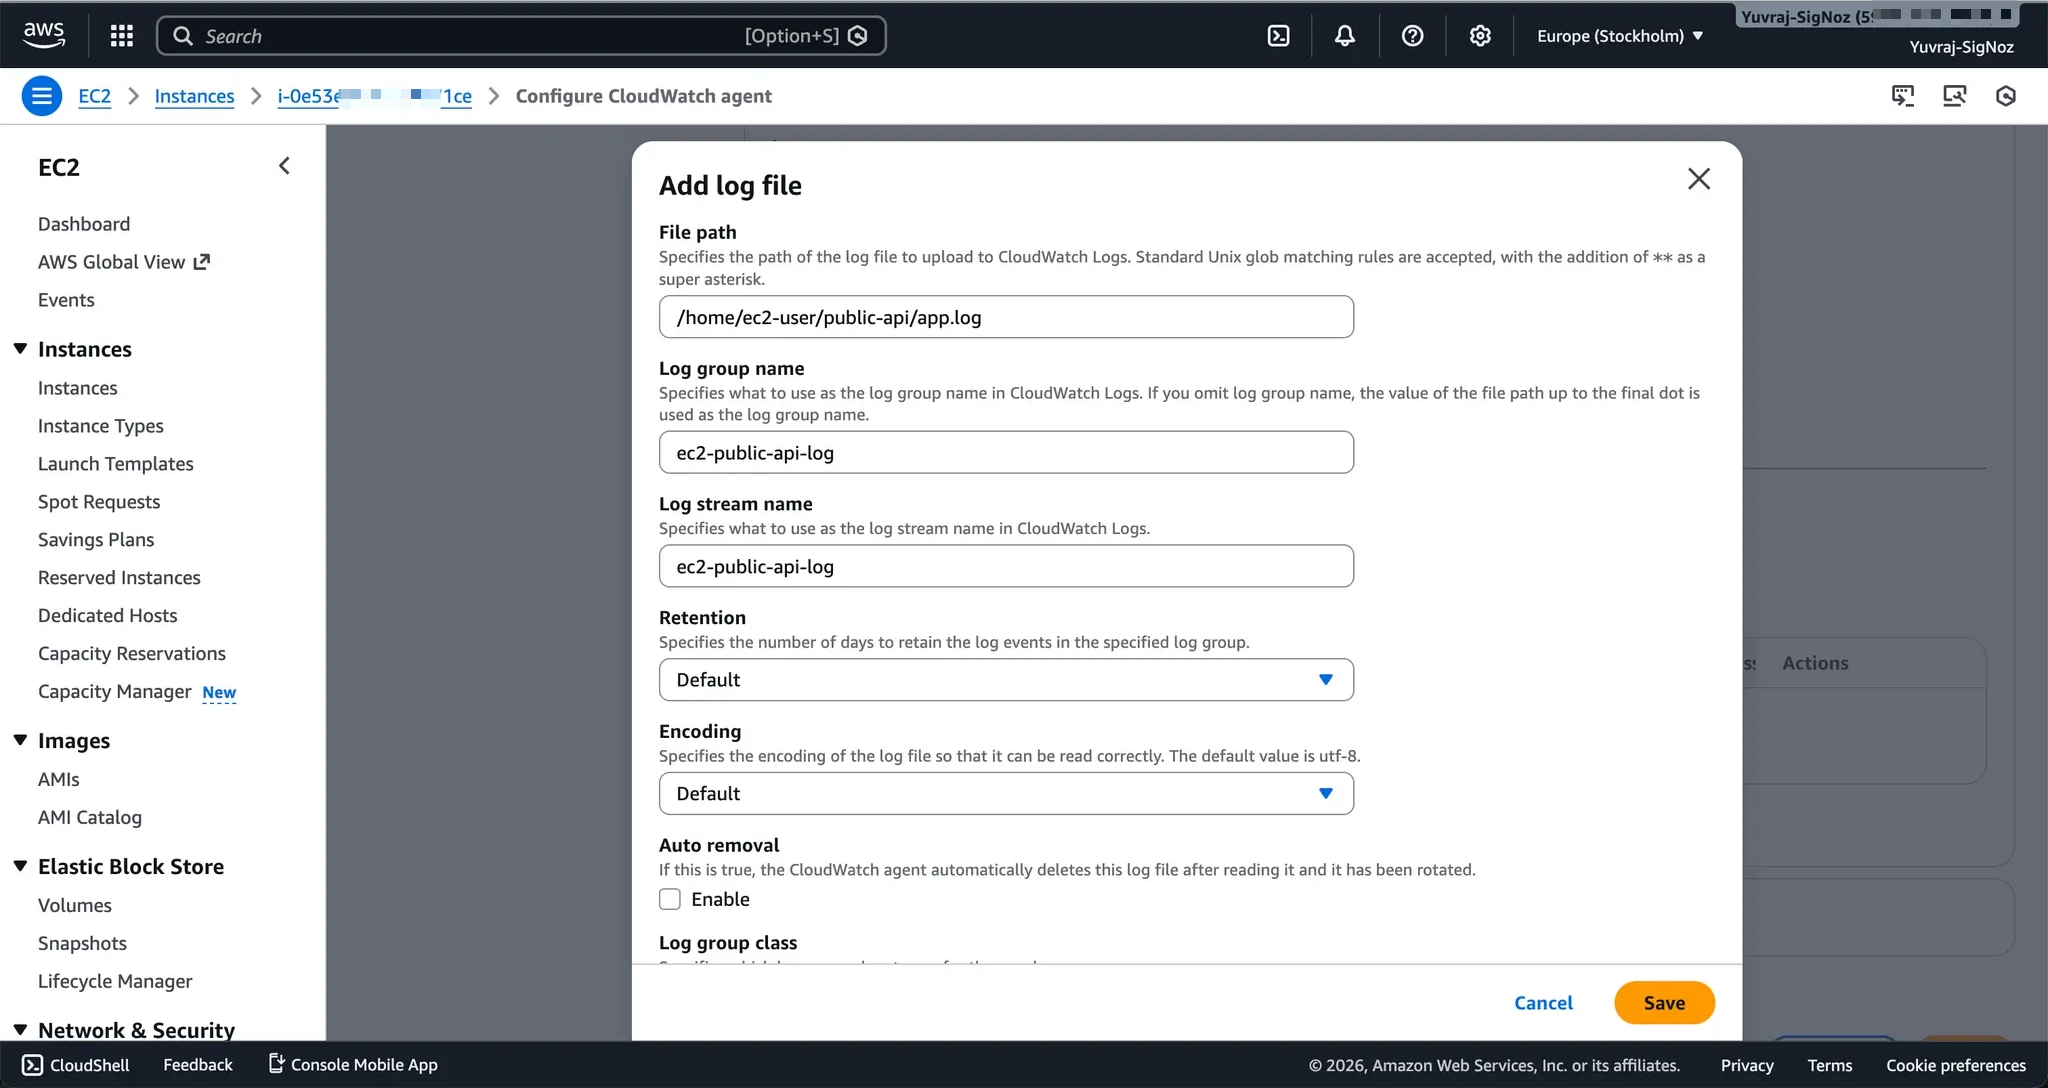Screen dimensions: 2048x1088
Task: Close the Add log file dialog
Action: click(1698, 179)
